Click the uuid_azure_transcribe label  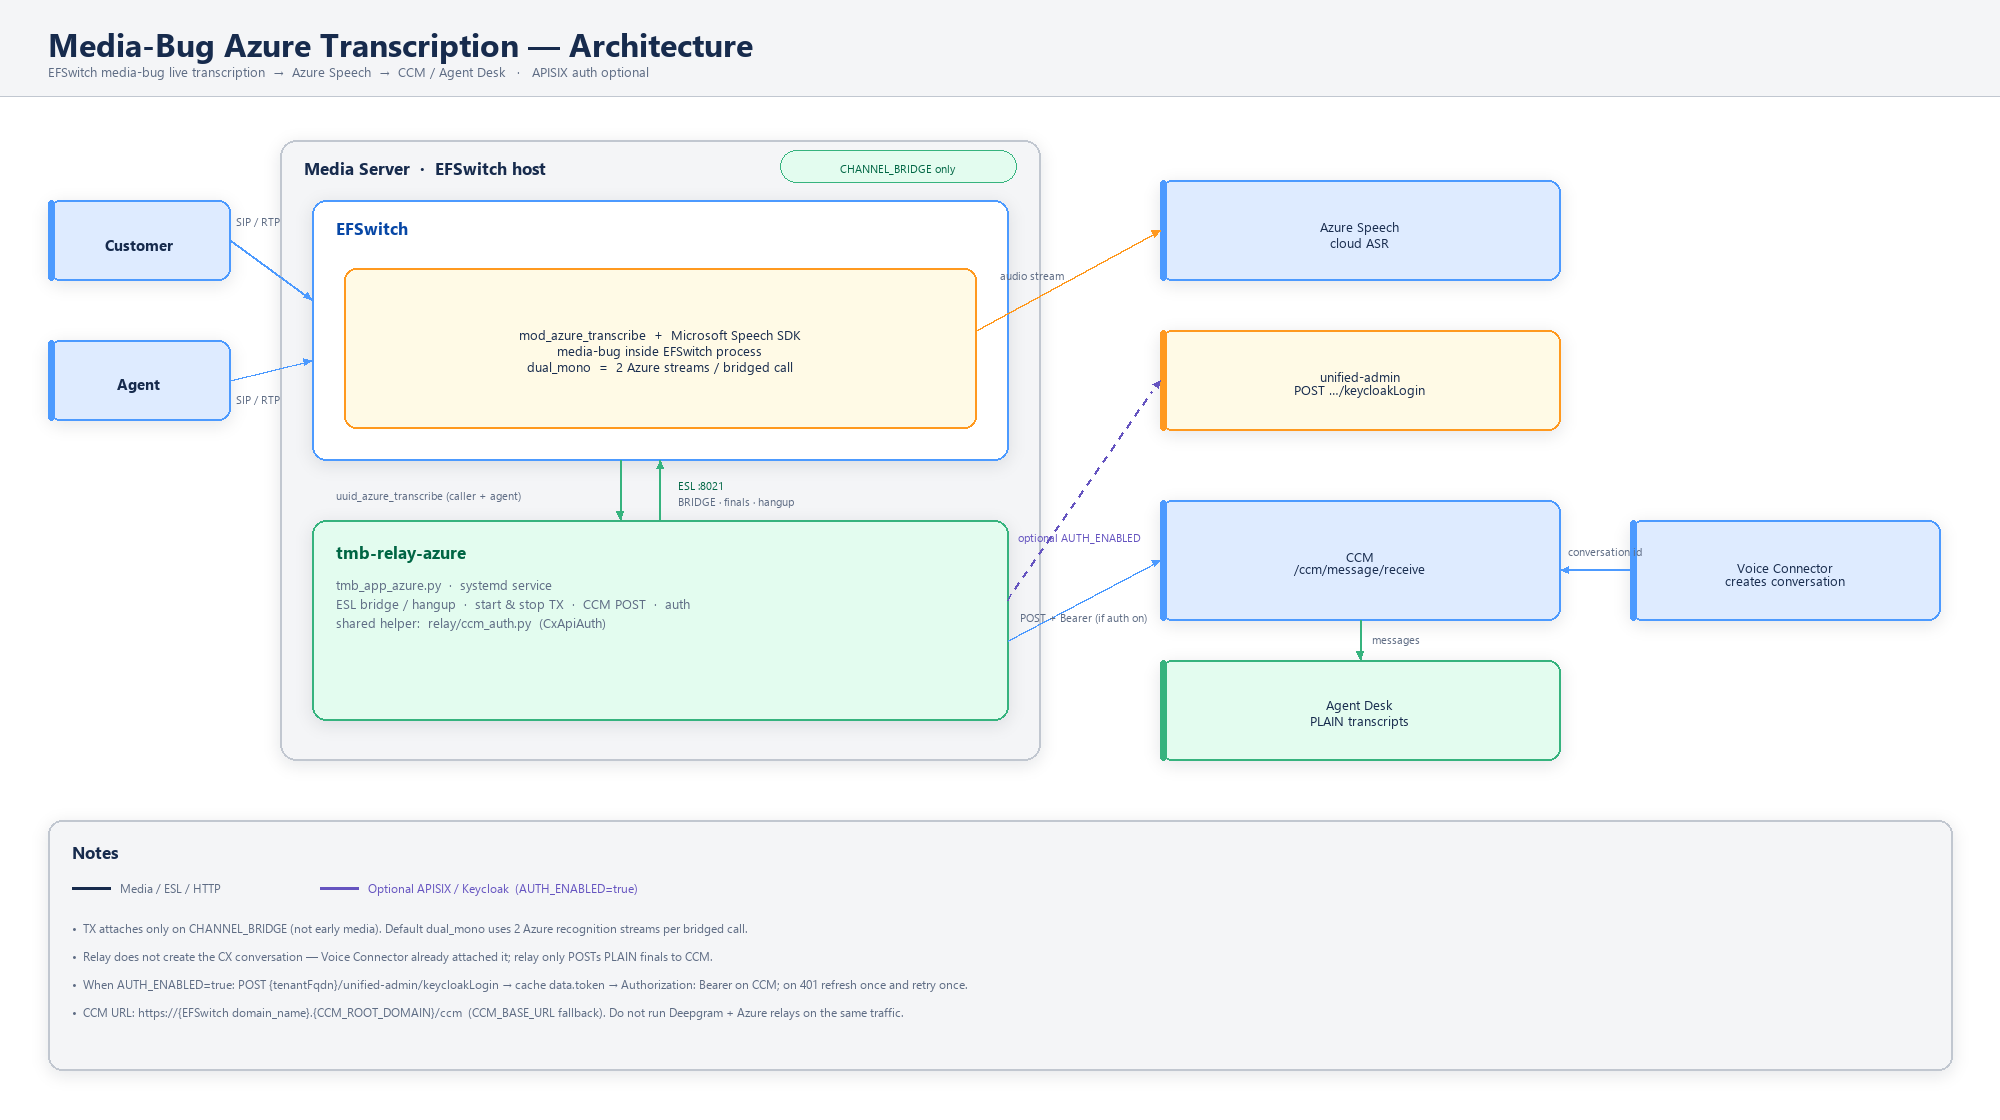tap(428, 496)
